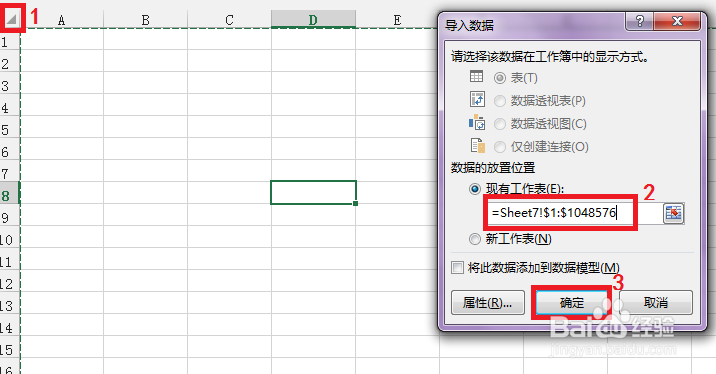
Task: Select highlighted column D header
Action: [313, 20]
